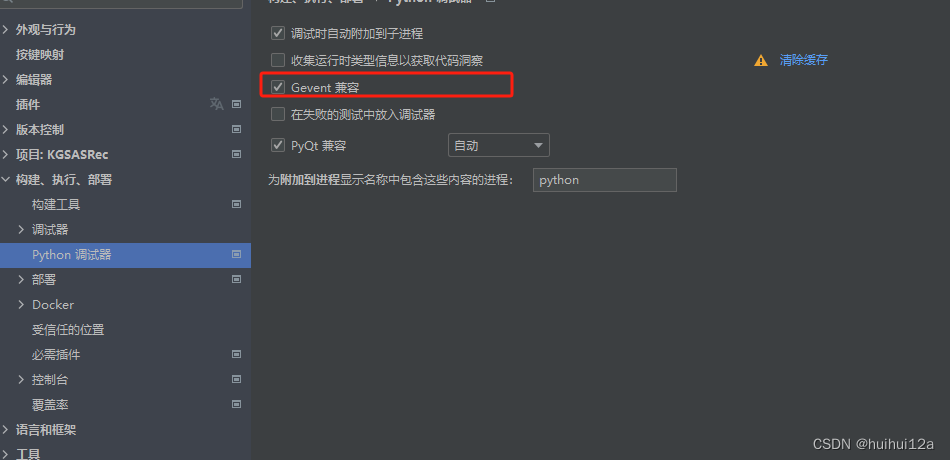Viewport: 950px width, 460px height.
Task: Collapse the 构建、执行、部署 section
Action: tap(5, 179)
